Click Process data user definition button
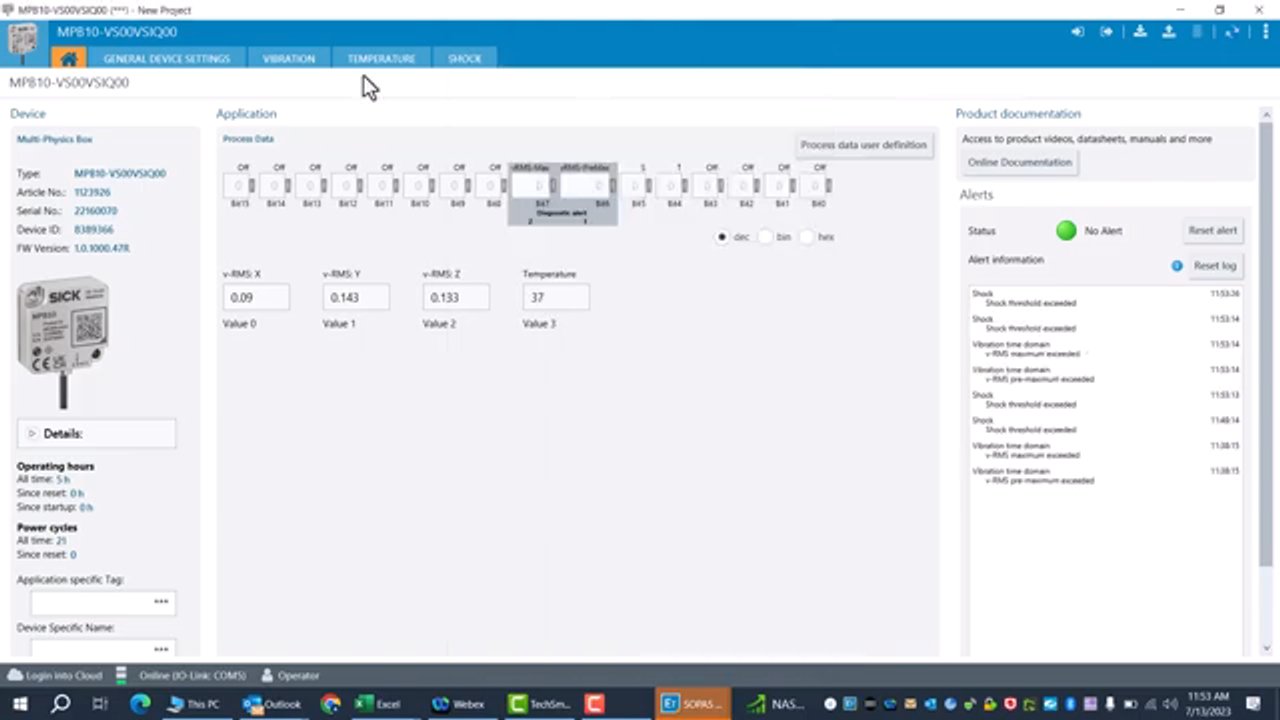The height and width of the screenshot is (720, 1280). [x=863, y=145]
